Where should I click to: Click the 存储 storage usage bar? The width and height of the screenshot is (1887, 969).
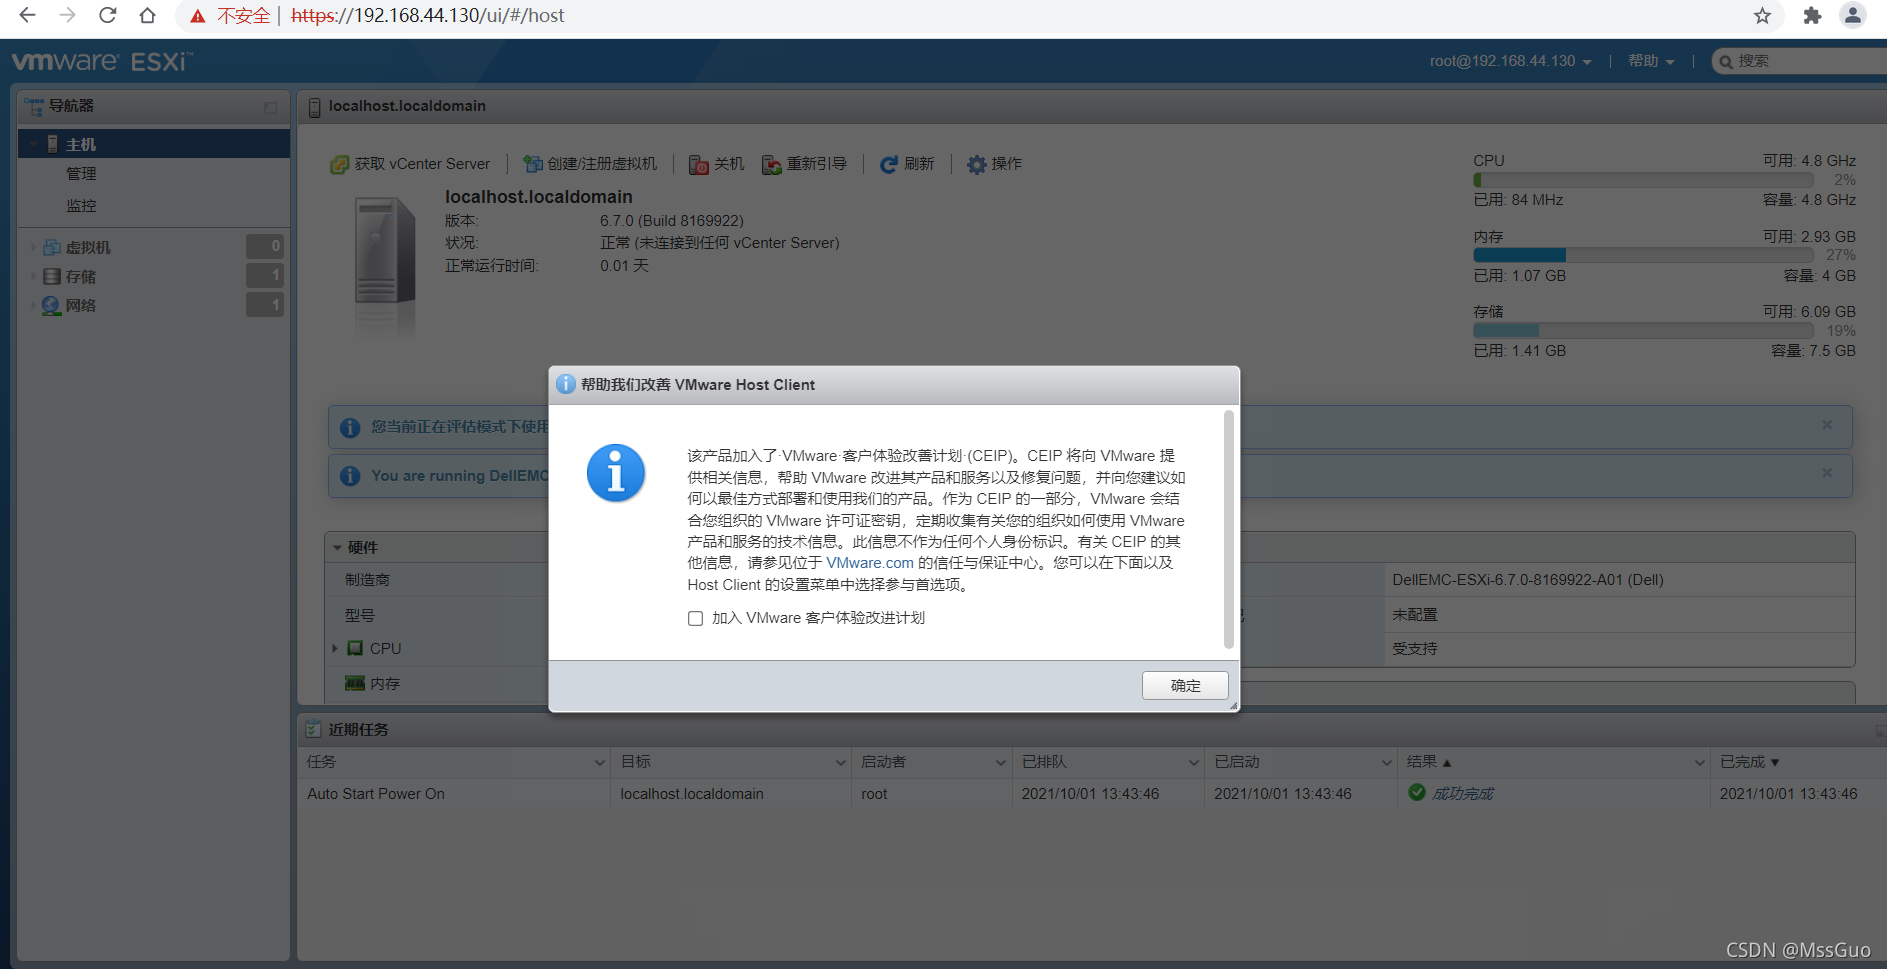(1643, 330)
